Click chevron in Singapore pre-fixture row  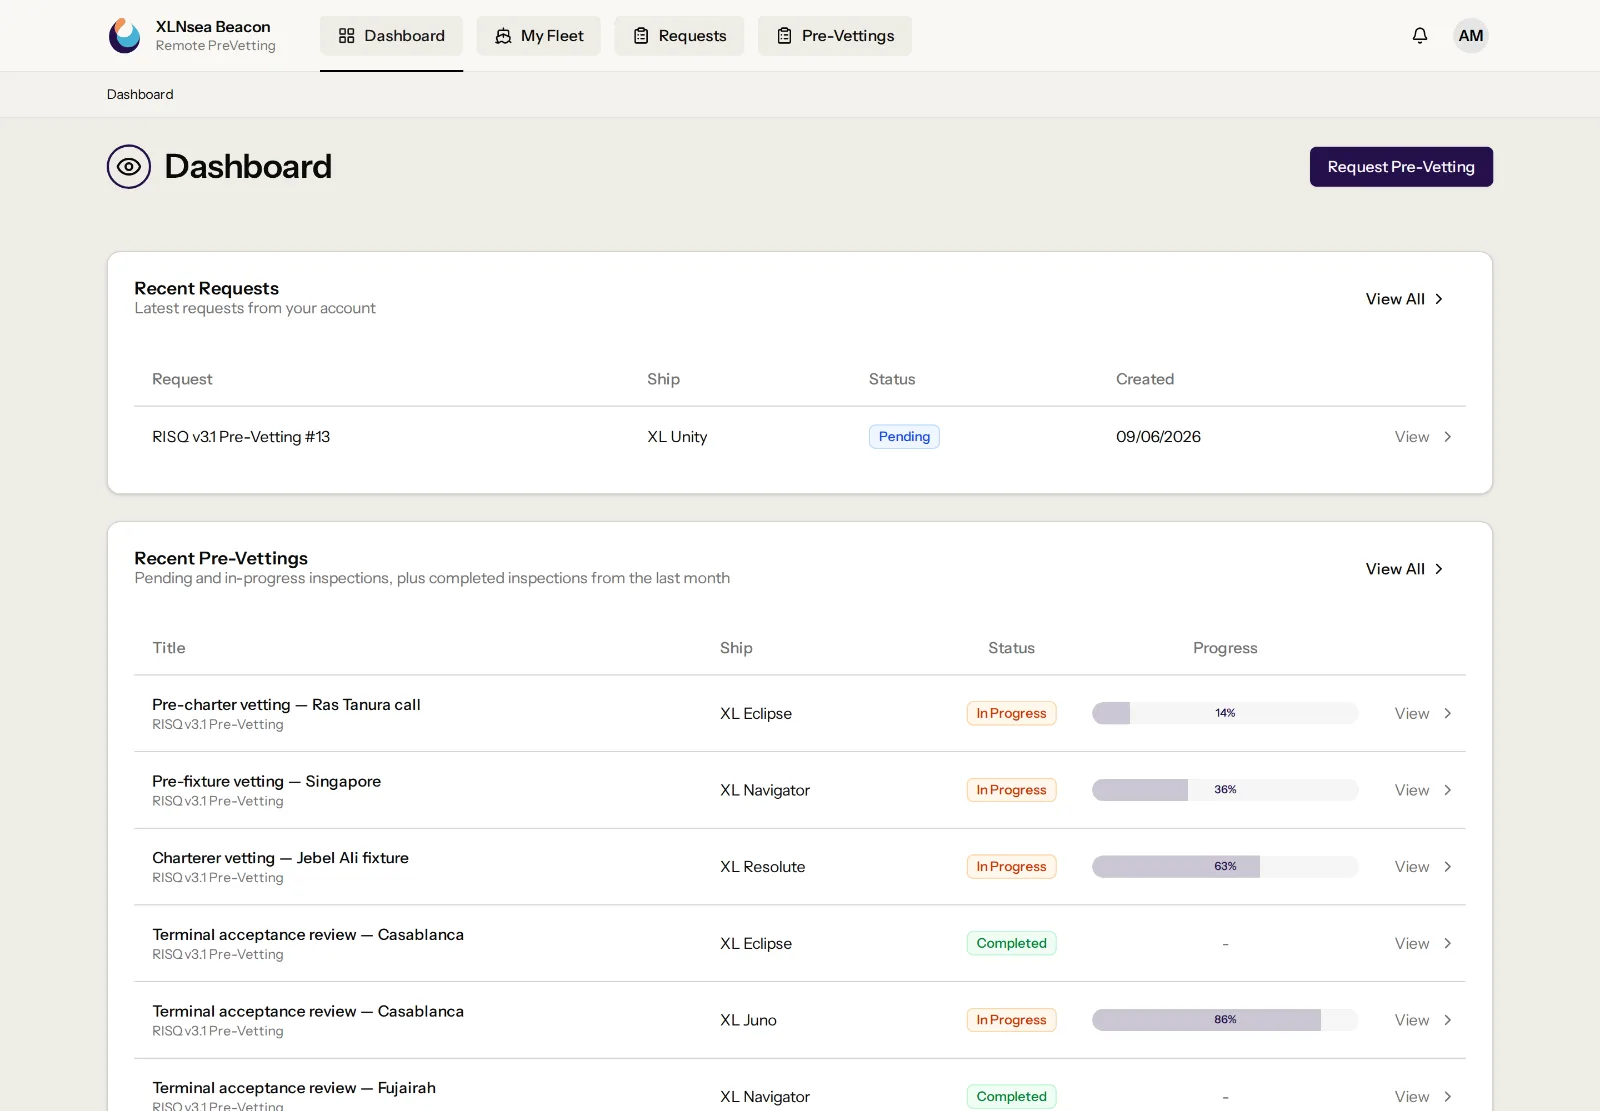click(1447, 790)
